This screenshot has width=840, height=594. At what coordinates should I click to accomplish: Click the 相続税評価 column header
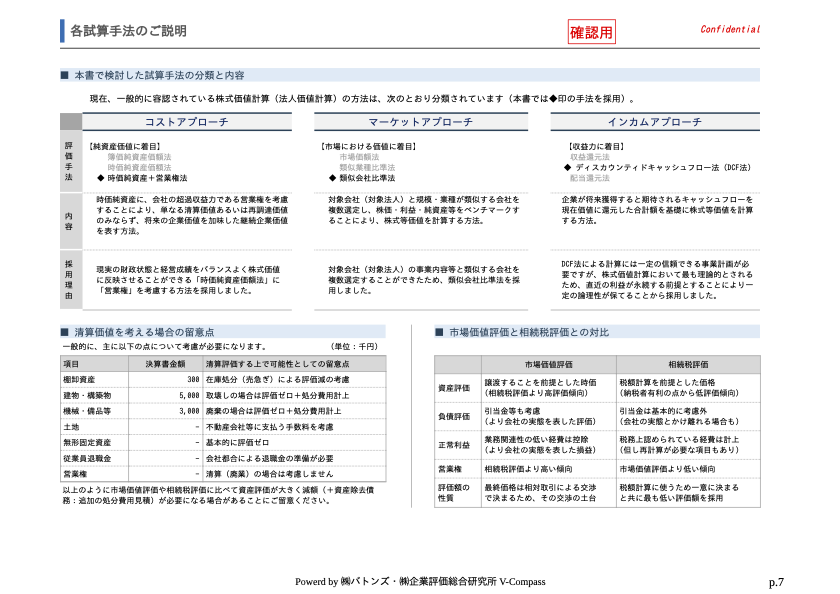click(688, 364)
